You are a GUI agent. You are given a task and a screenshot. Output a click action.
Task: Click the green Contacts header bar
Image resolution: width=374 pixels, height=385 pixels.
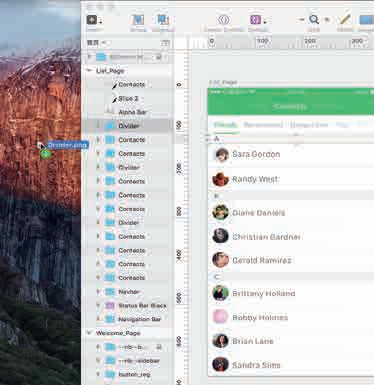[x=291, y=106]
